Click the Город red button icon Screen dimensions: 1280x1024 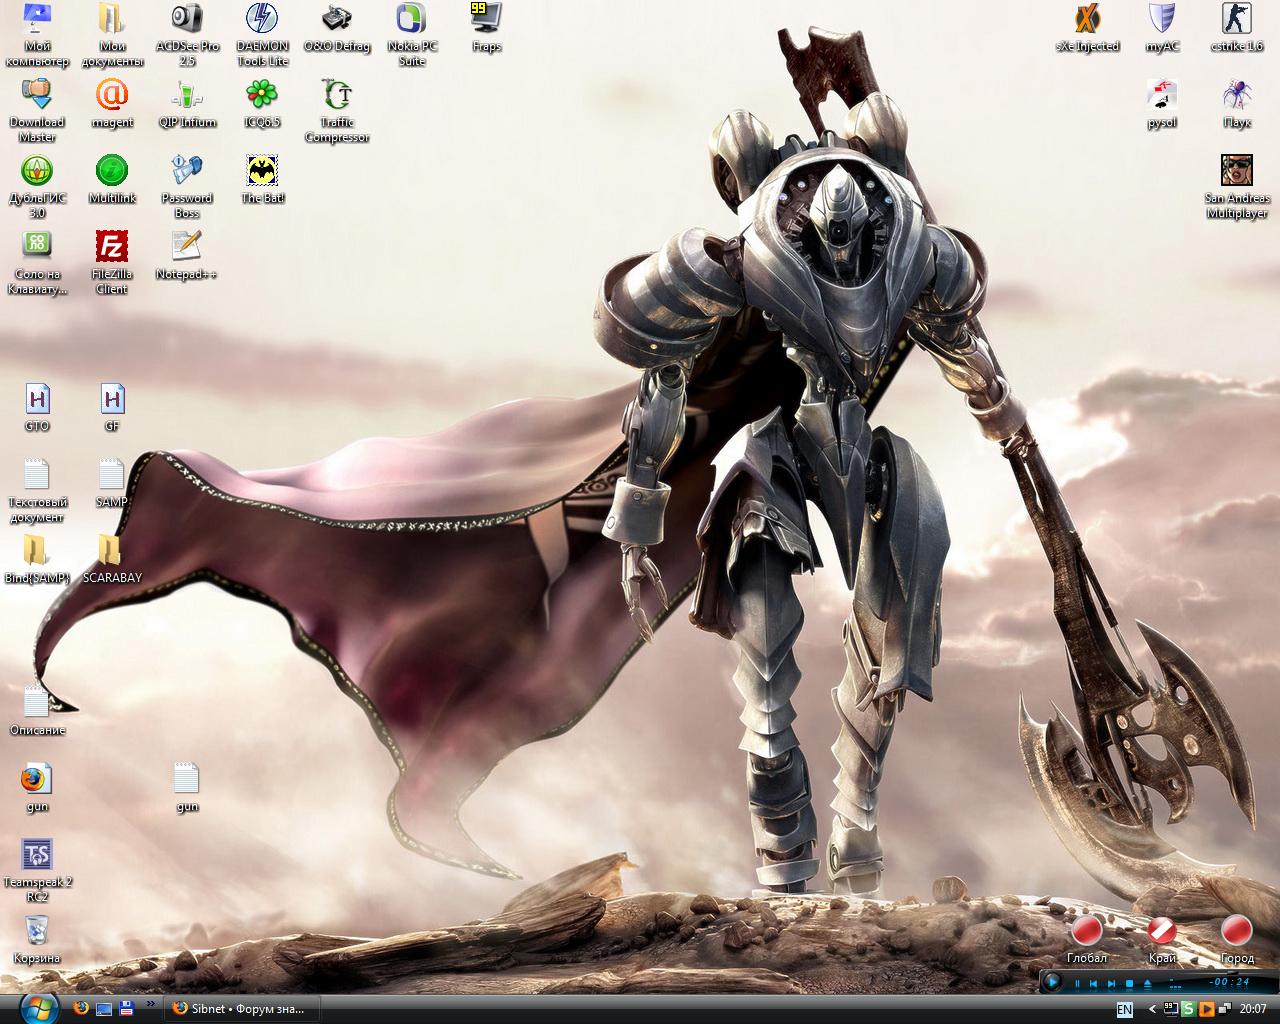(1237, 939)
